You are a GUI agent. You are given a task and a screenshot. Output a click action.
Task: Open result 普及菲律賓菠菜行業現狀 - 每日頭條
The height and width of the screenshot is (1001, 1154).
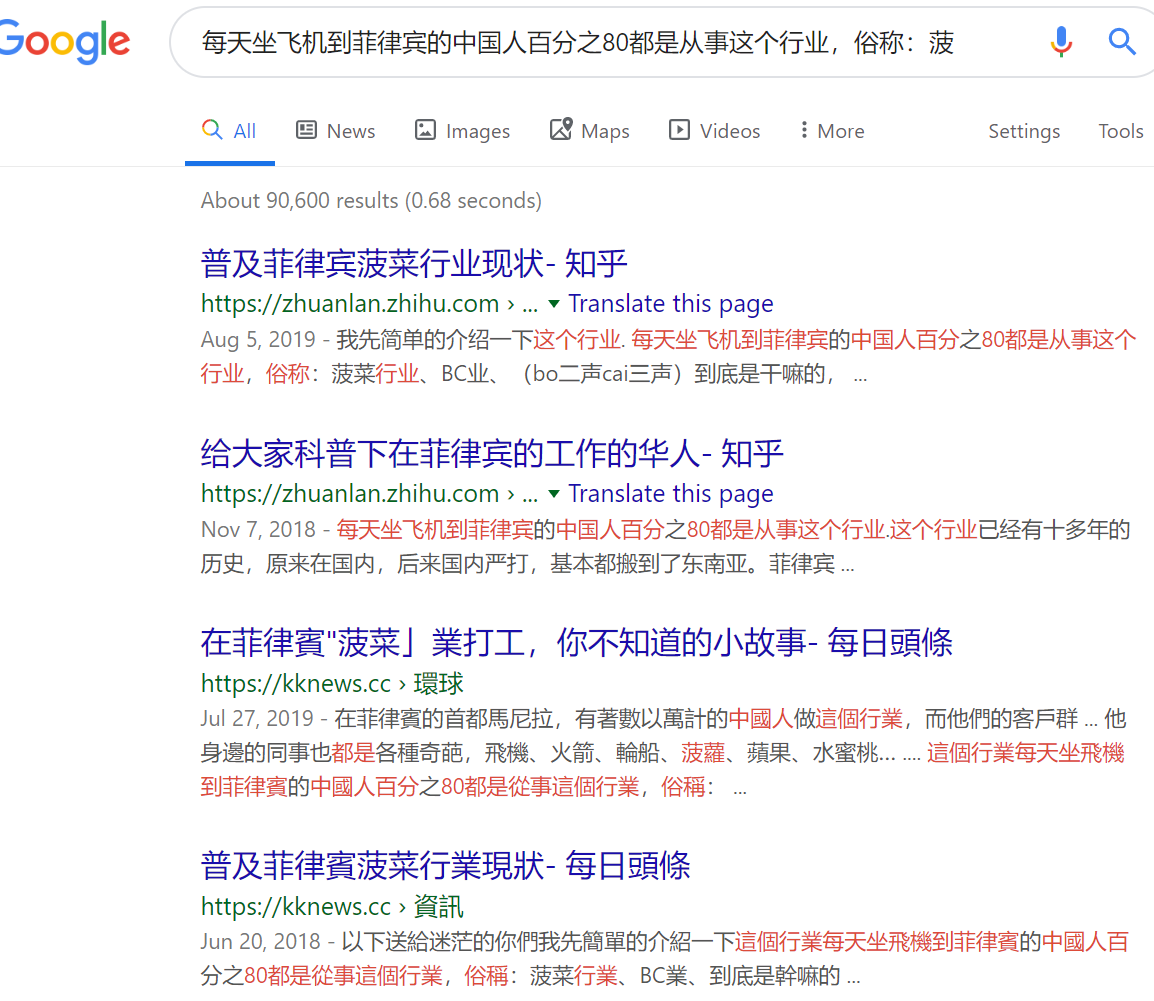[445, 865]
